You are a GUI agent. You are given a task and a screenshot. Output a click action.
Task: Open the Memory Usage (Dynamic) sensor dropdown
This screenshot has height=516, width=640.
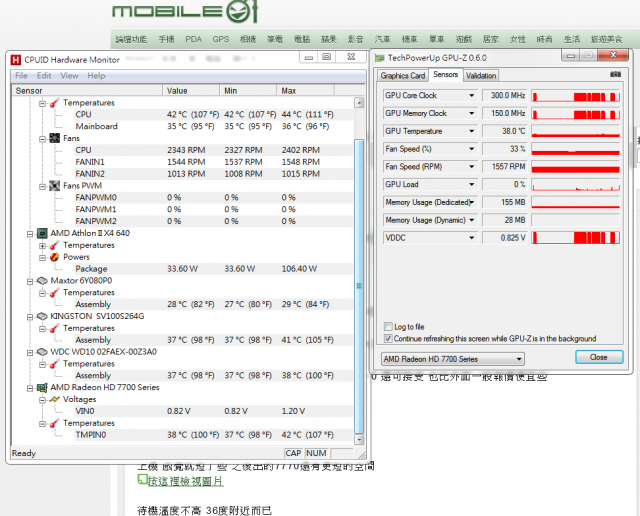[471, 220]
